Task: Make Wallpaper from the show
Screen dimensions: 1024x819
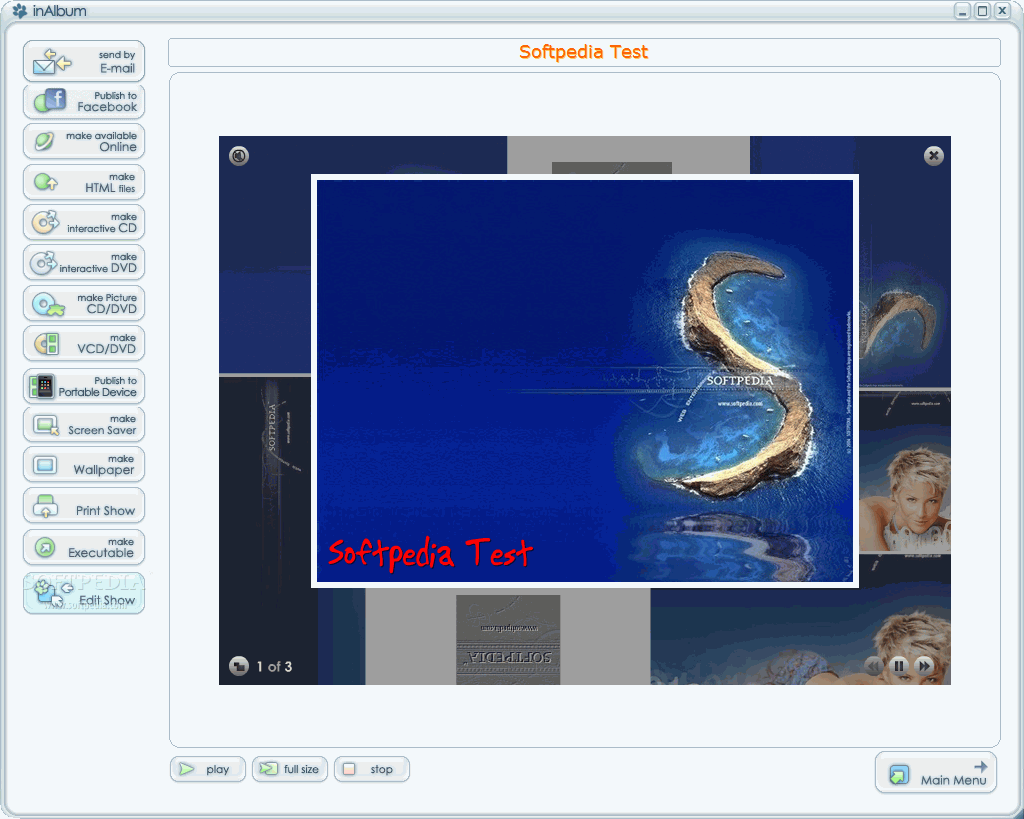Action: point(84,464)
